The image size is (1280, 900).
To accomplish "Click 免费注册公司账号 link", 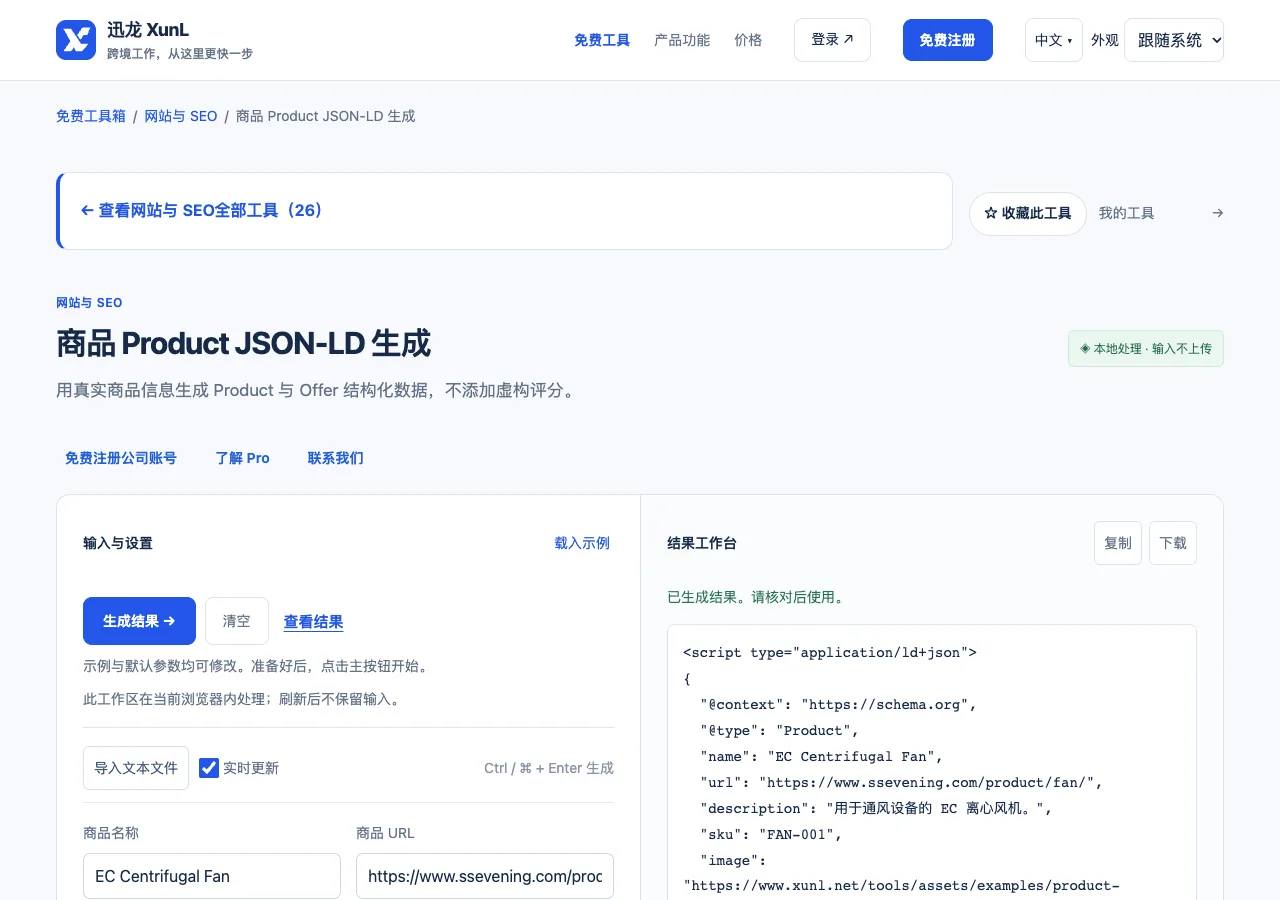I will tap(121, 458).
